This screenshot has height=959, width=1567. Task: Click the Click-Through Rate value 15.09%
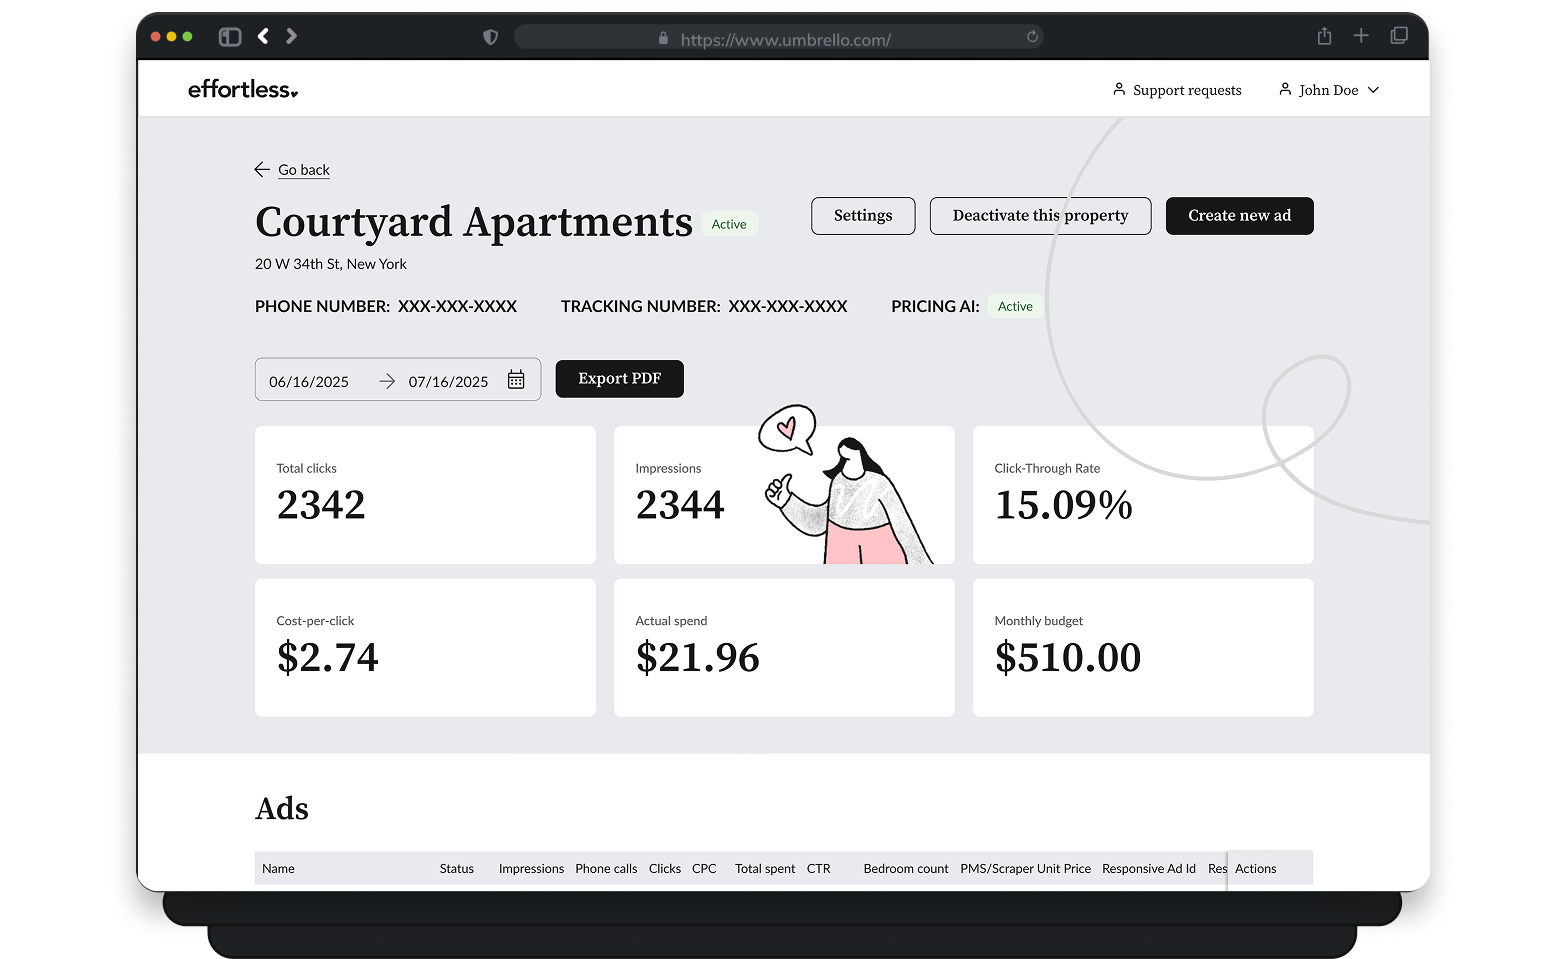point(1063,505)
